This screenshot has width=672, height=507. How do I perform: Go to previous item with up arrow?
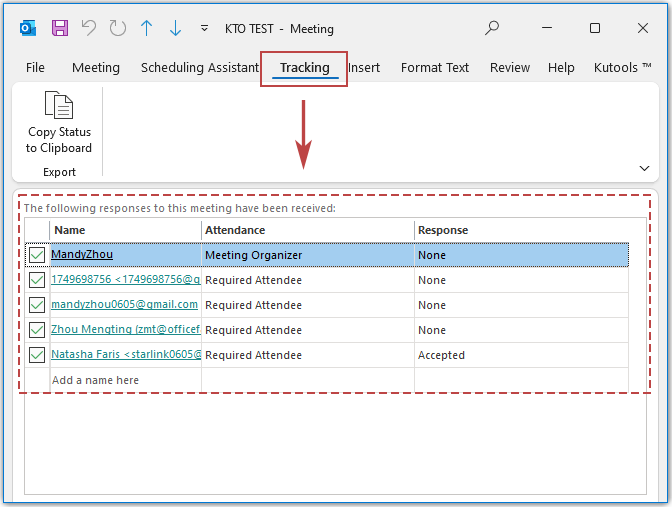147,29
